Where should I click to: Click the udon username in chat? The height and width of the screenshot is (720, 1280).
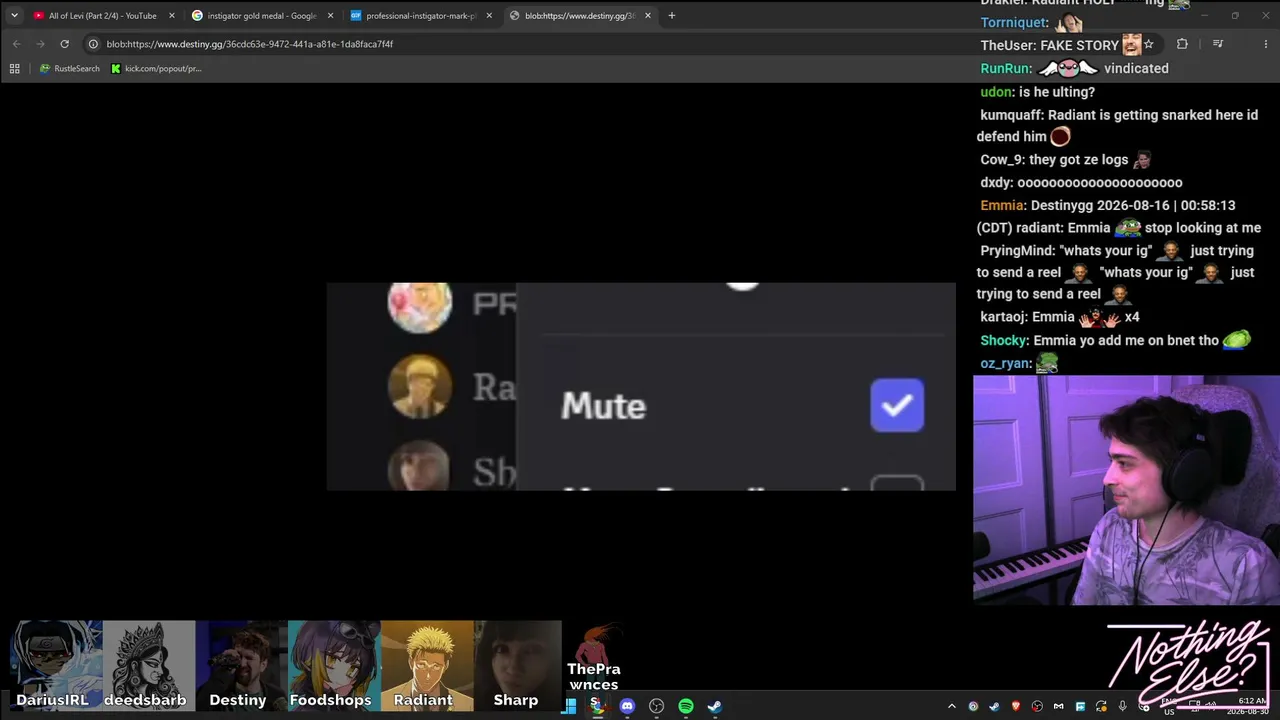(x=997, y=92)
